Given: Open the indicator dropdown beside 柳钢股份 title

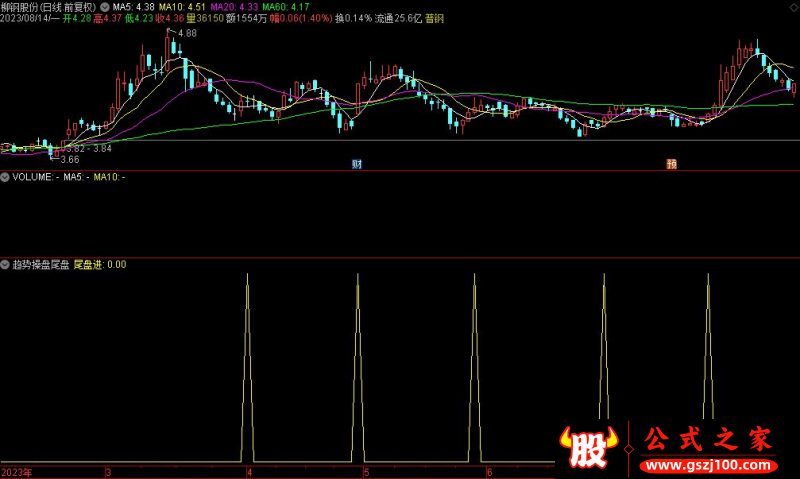Looking at the screenshot, I should coord(105,7).
